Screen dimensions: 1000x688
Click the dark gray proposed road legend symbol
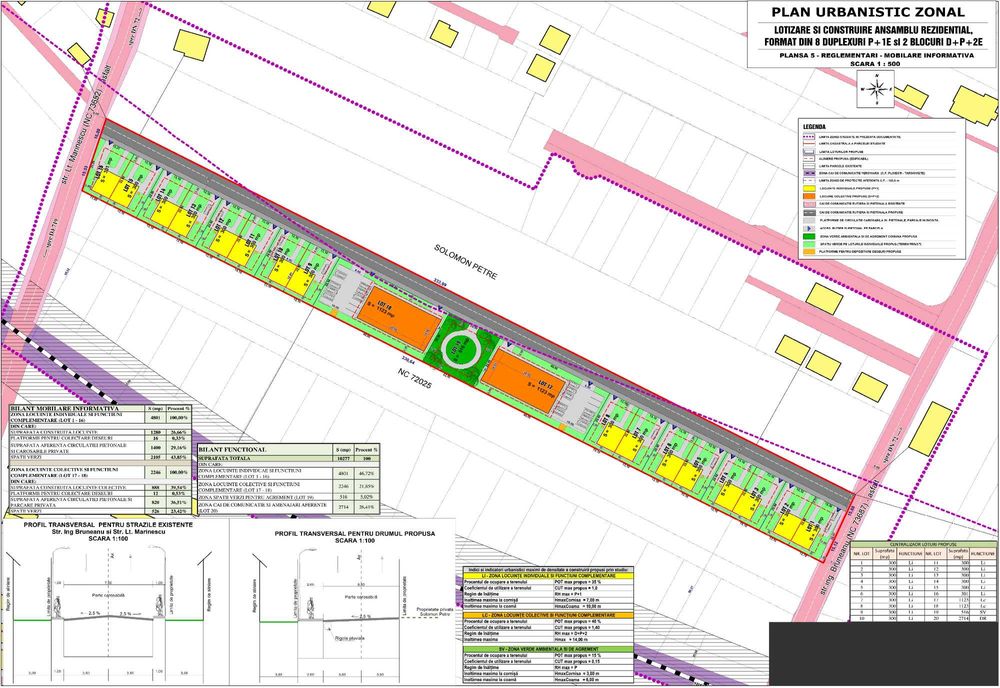(x=809, y=212)
